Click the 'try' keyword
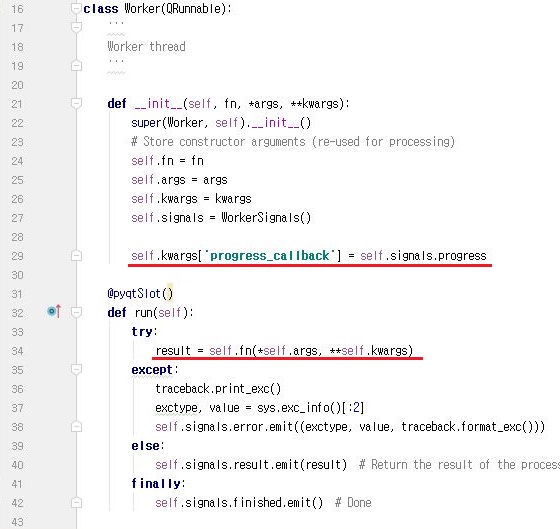 coord(142,332)
